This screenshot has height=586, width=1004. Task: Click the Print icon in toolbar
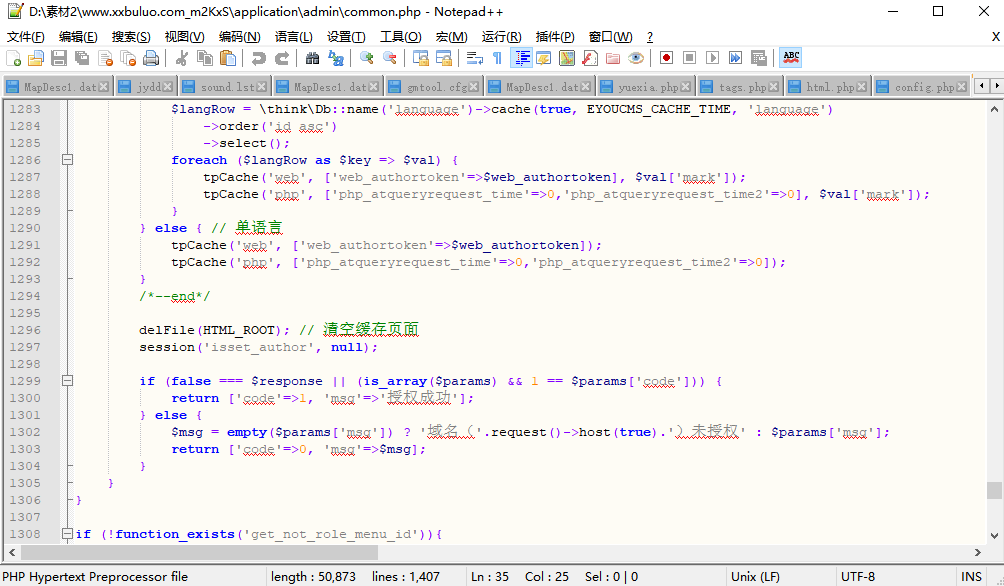click(151, 58)
